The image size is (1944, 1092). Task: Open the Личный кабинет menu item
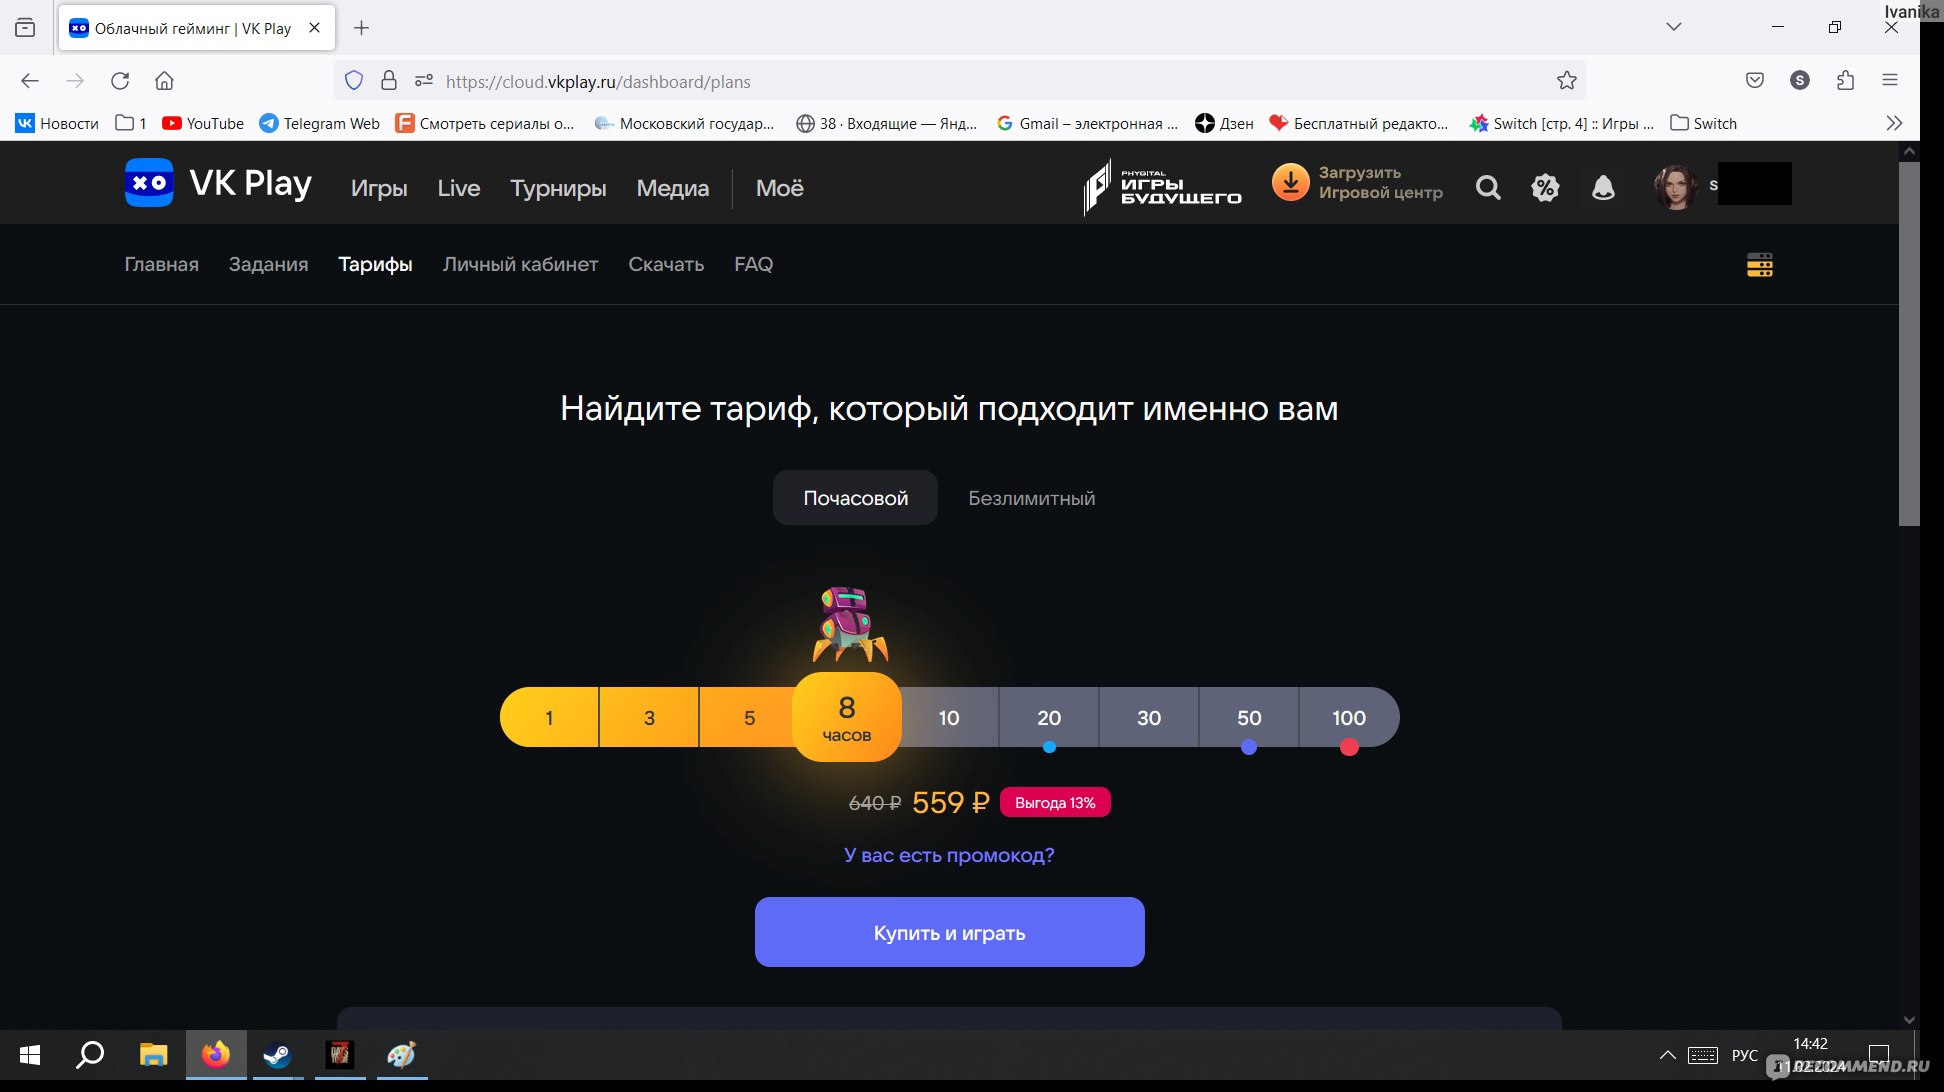pos(521,264)
